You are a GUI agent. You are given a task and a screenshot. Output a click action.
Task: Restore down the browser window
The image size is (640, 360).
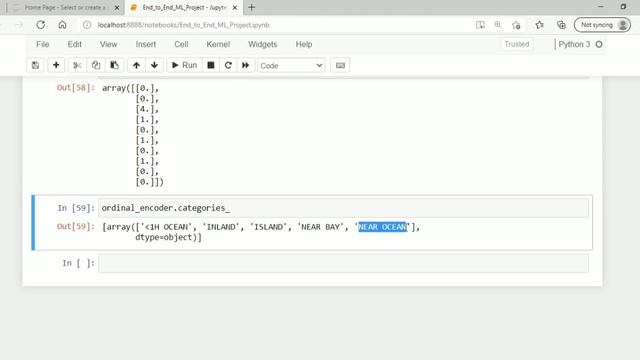pyautogui.click(x=623, y=7)
